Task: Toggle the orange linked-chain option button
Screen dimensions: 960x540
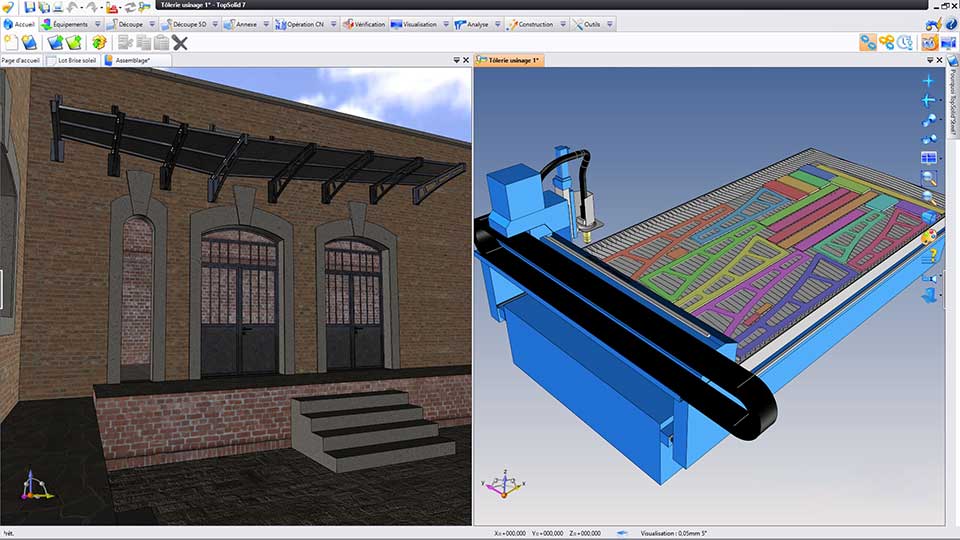Action: (x=886, y=42)
